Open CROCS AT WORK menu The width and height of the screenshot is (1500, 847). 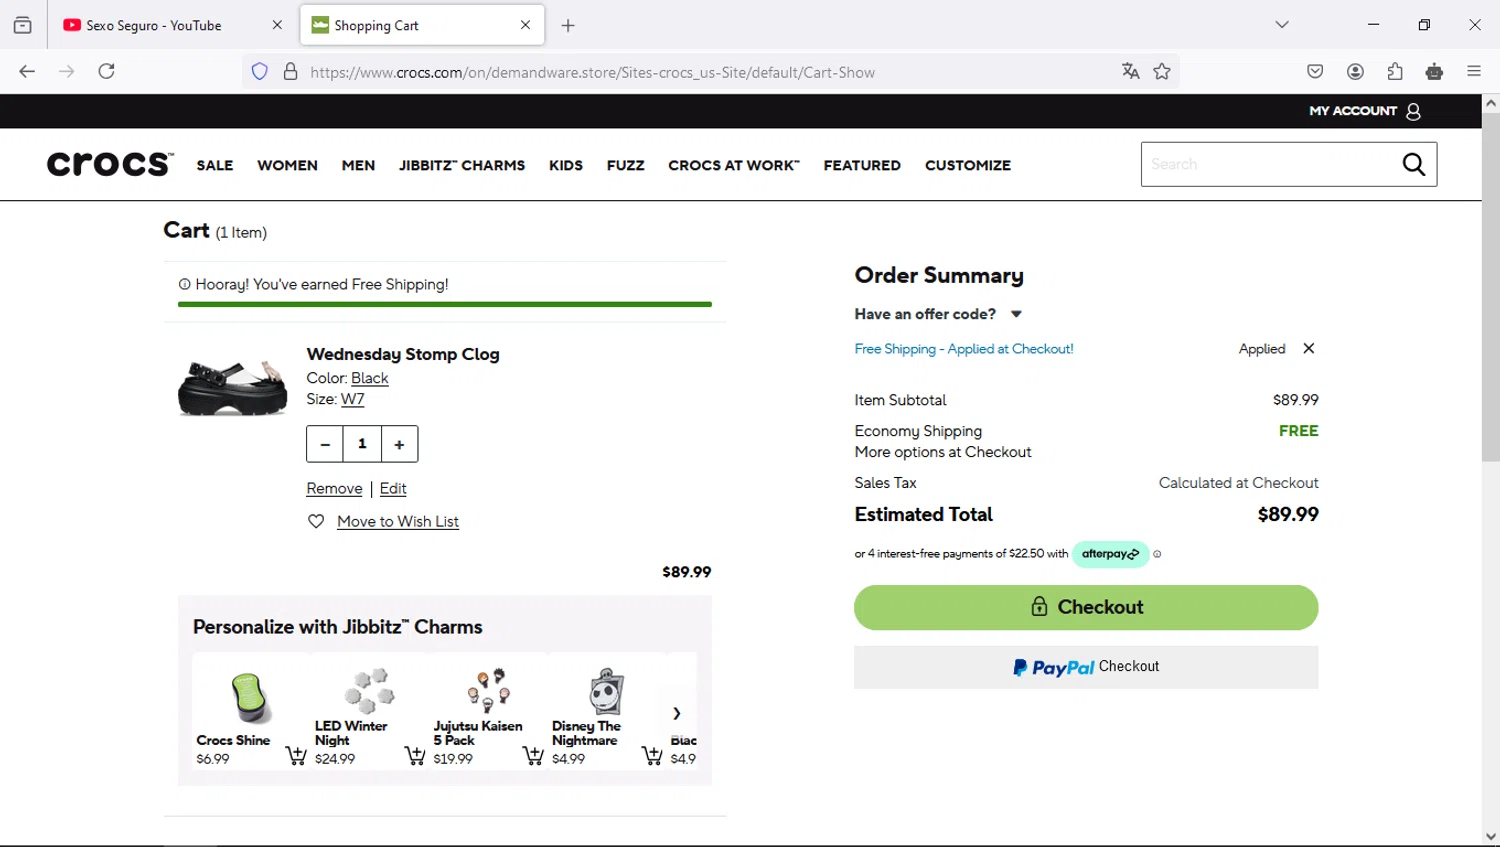(734, 165)
